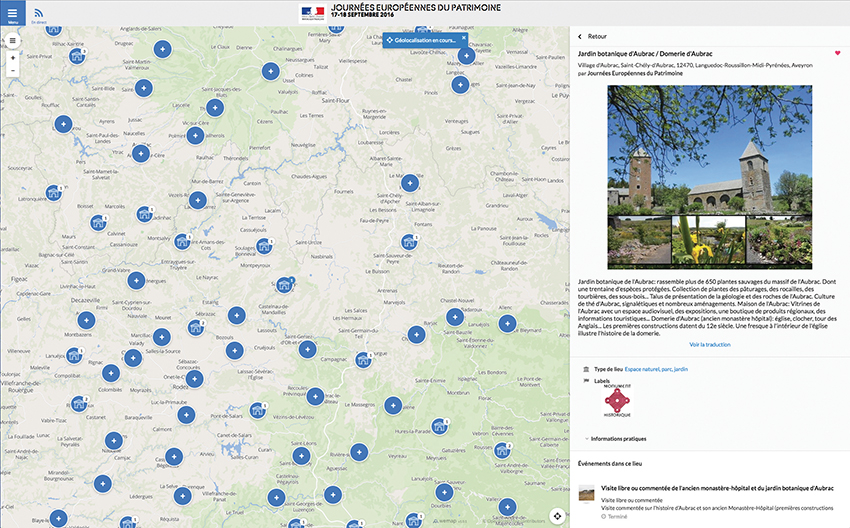
Task: Open the cluster marker below Decazeville
Action: click(x=86, y=320)
